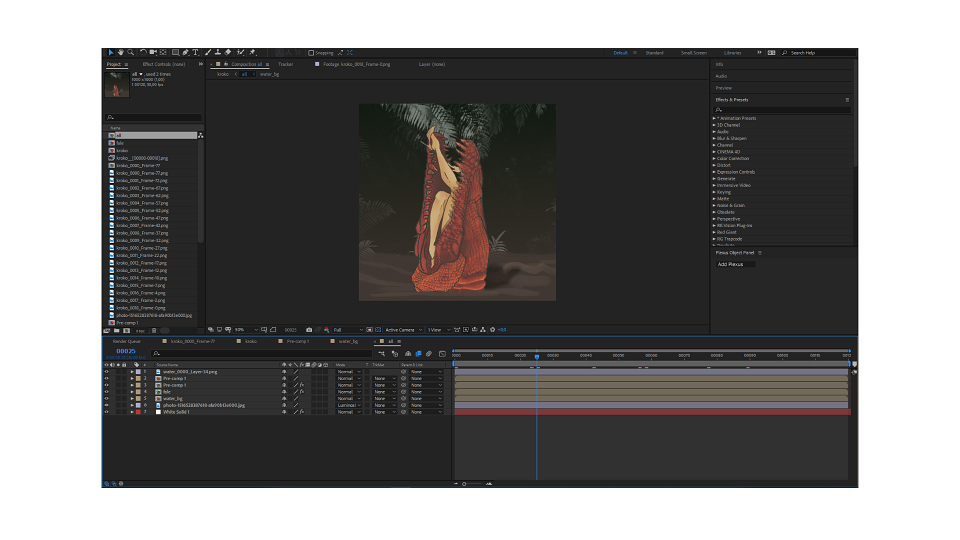Open the resolution Full dropdown
Image resolution: width=960 pixels, height=540 pixels.
pos(348,329)
